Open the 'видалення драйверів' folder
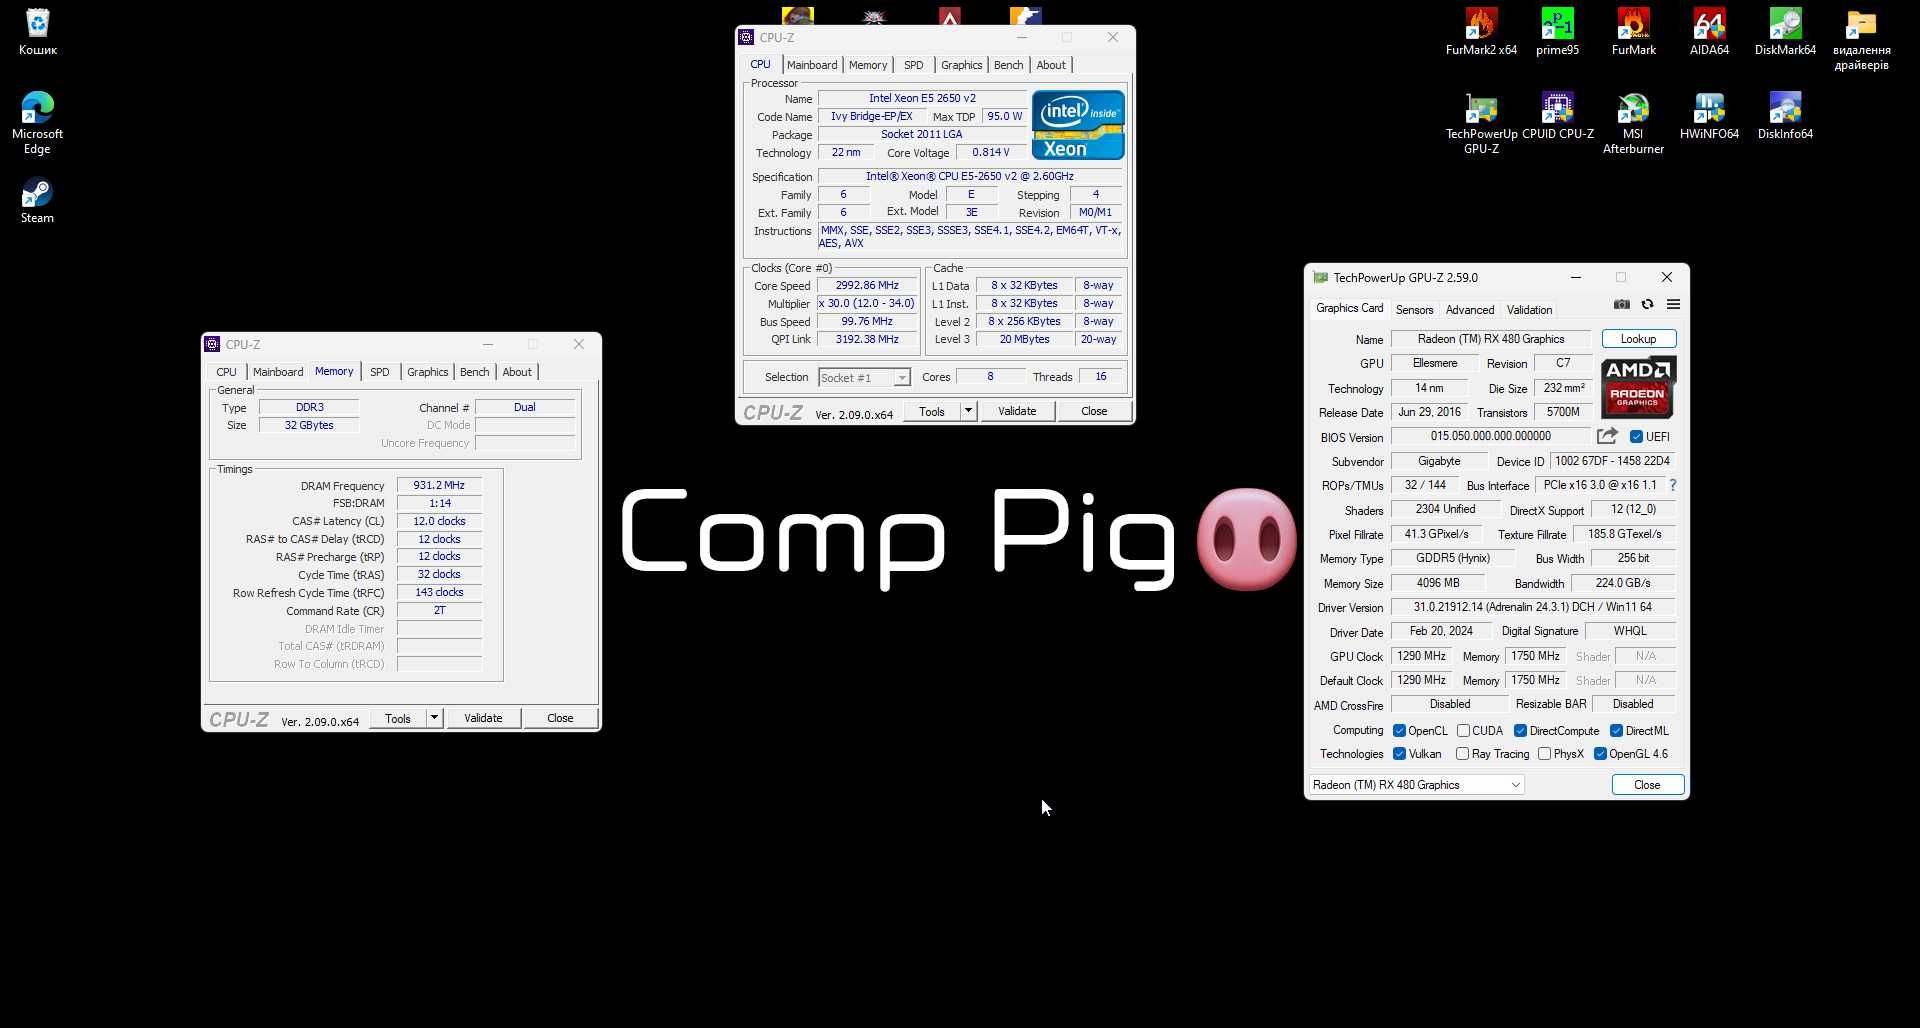The height and width of the screenshot is (1028, 1920). (1861, 40)
